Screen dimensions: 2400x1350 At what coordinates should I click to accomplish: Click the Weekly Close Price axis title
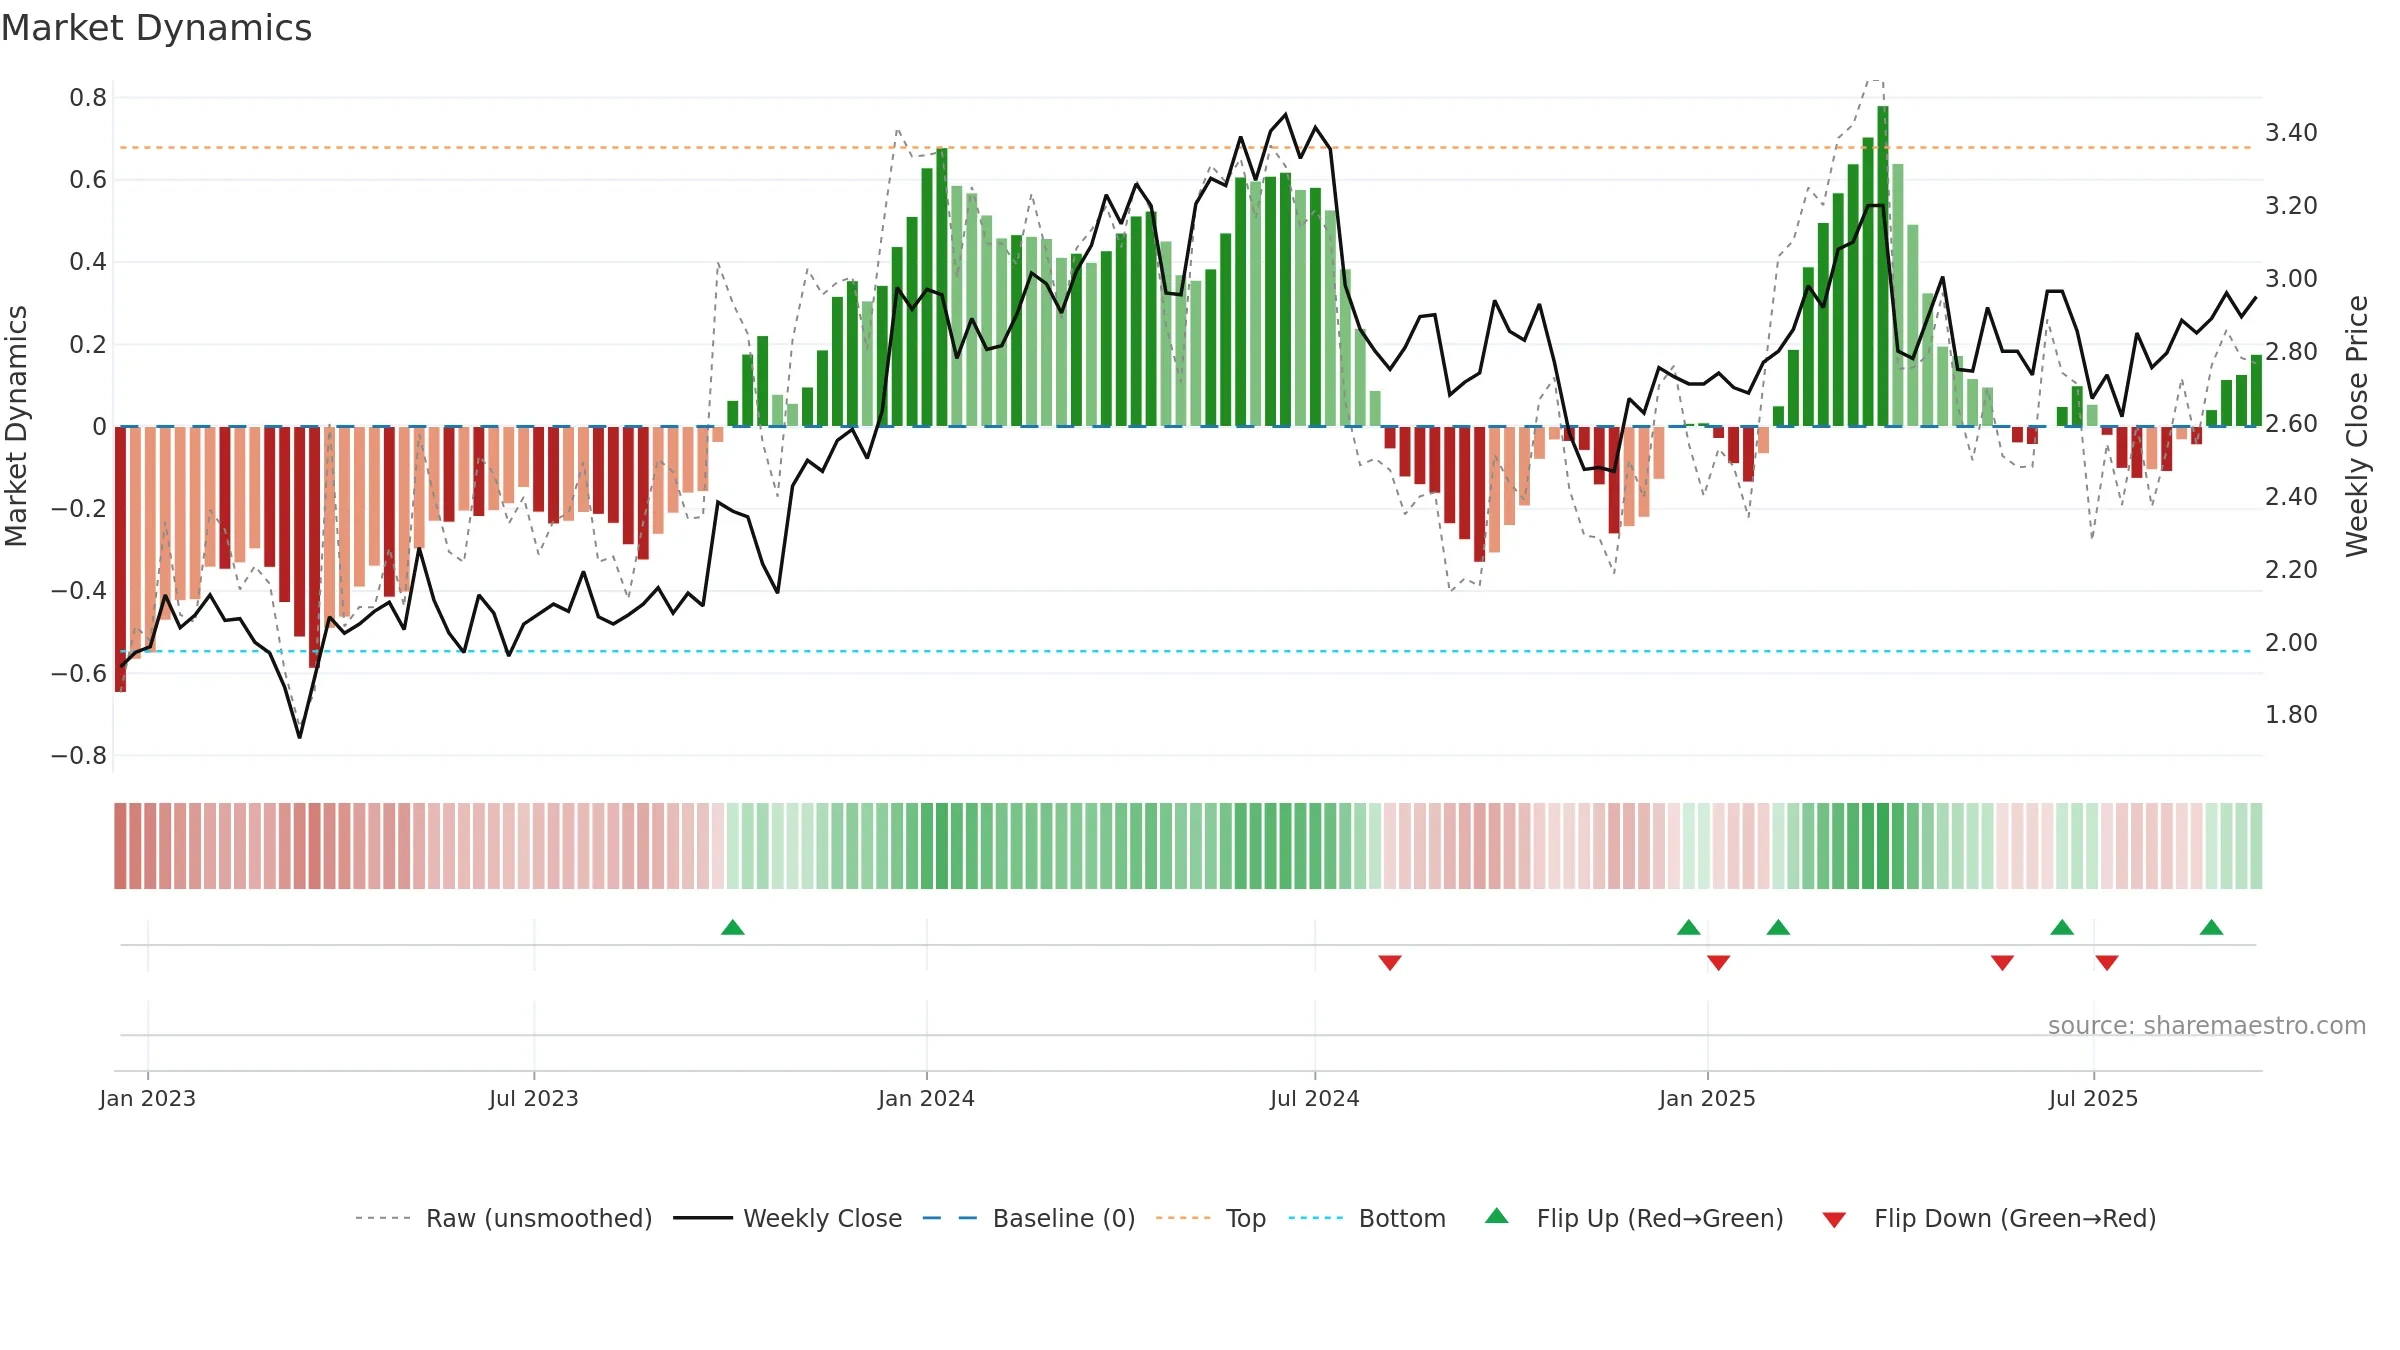tap(2357, 426)
